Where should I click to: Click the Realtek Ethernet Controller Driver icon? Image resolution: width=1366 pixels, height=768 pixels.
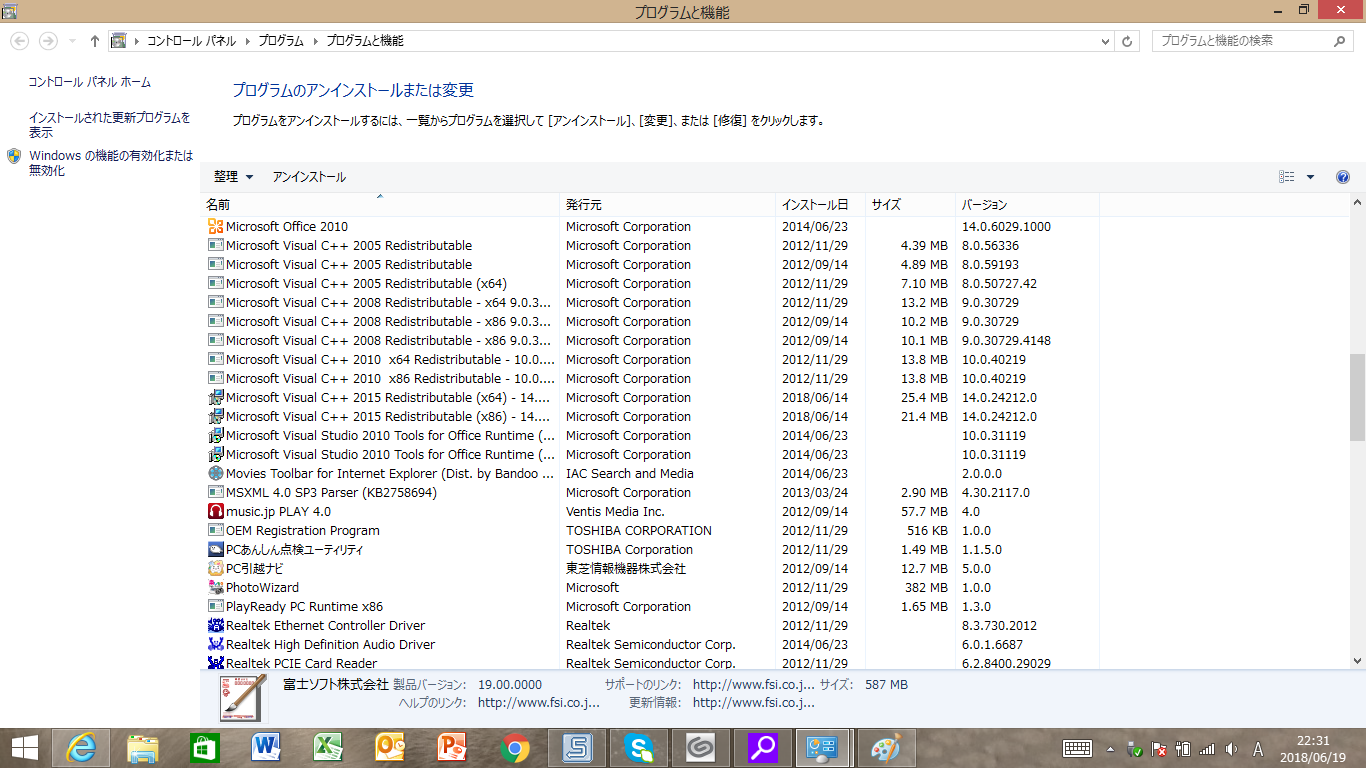click(215, 626)
